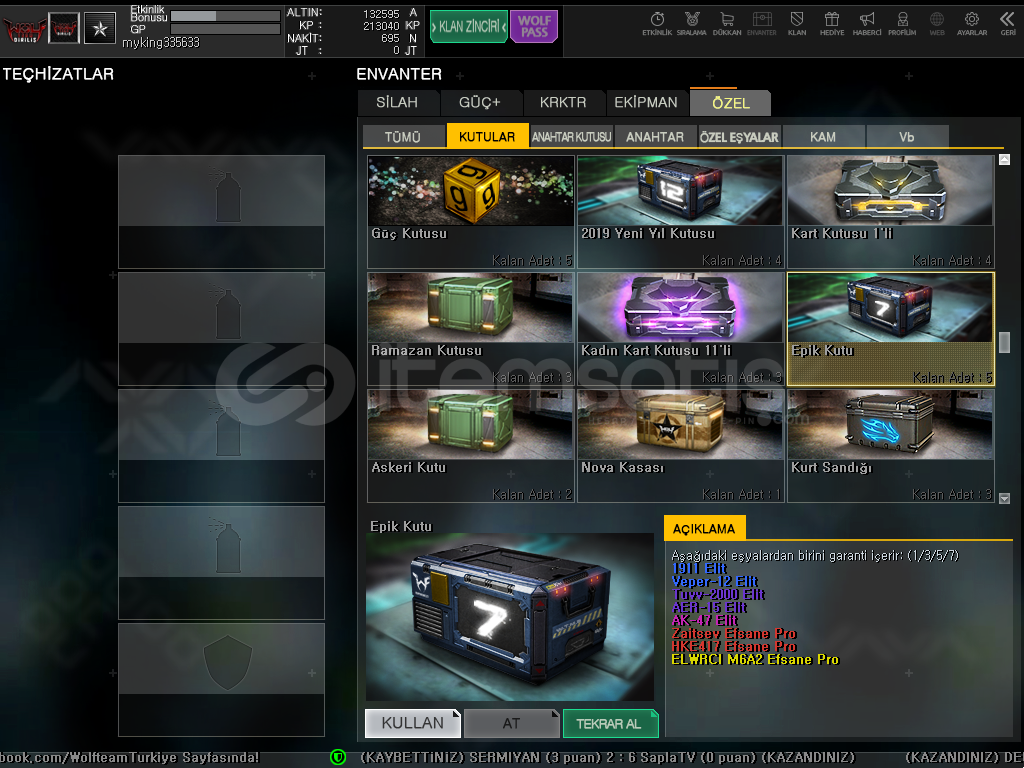Select the TÜMÜ sub-tab
This screenshot has width=1024, height=768.
click(x=403, y=136)
